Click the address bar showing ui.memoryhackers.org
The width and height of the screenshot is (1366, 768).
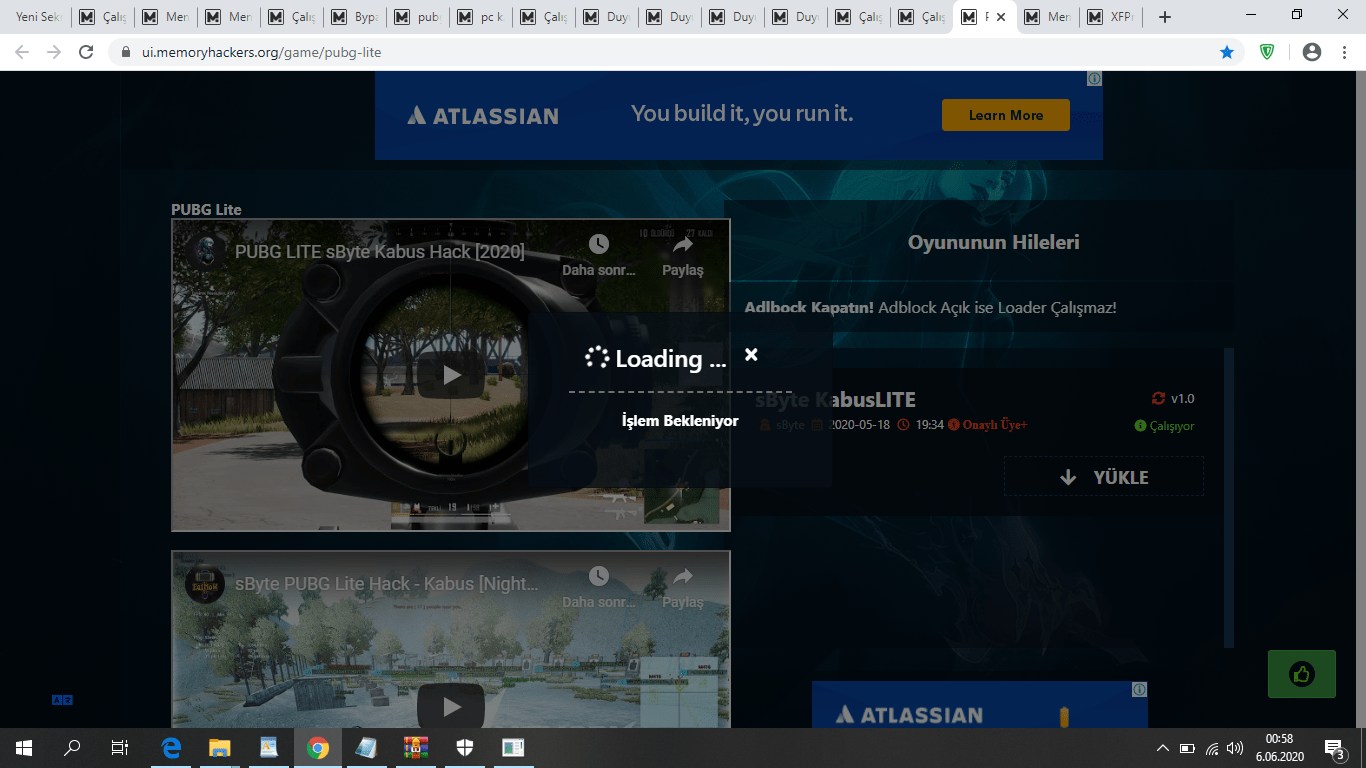pos(675,52)
